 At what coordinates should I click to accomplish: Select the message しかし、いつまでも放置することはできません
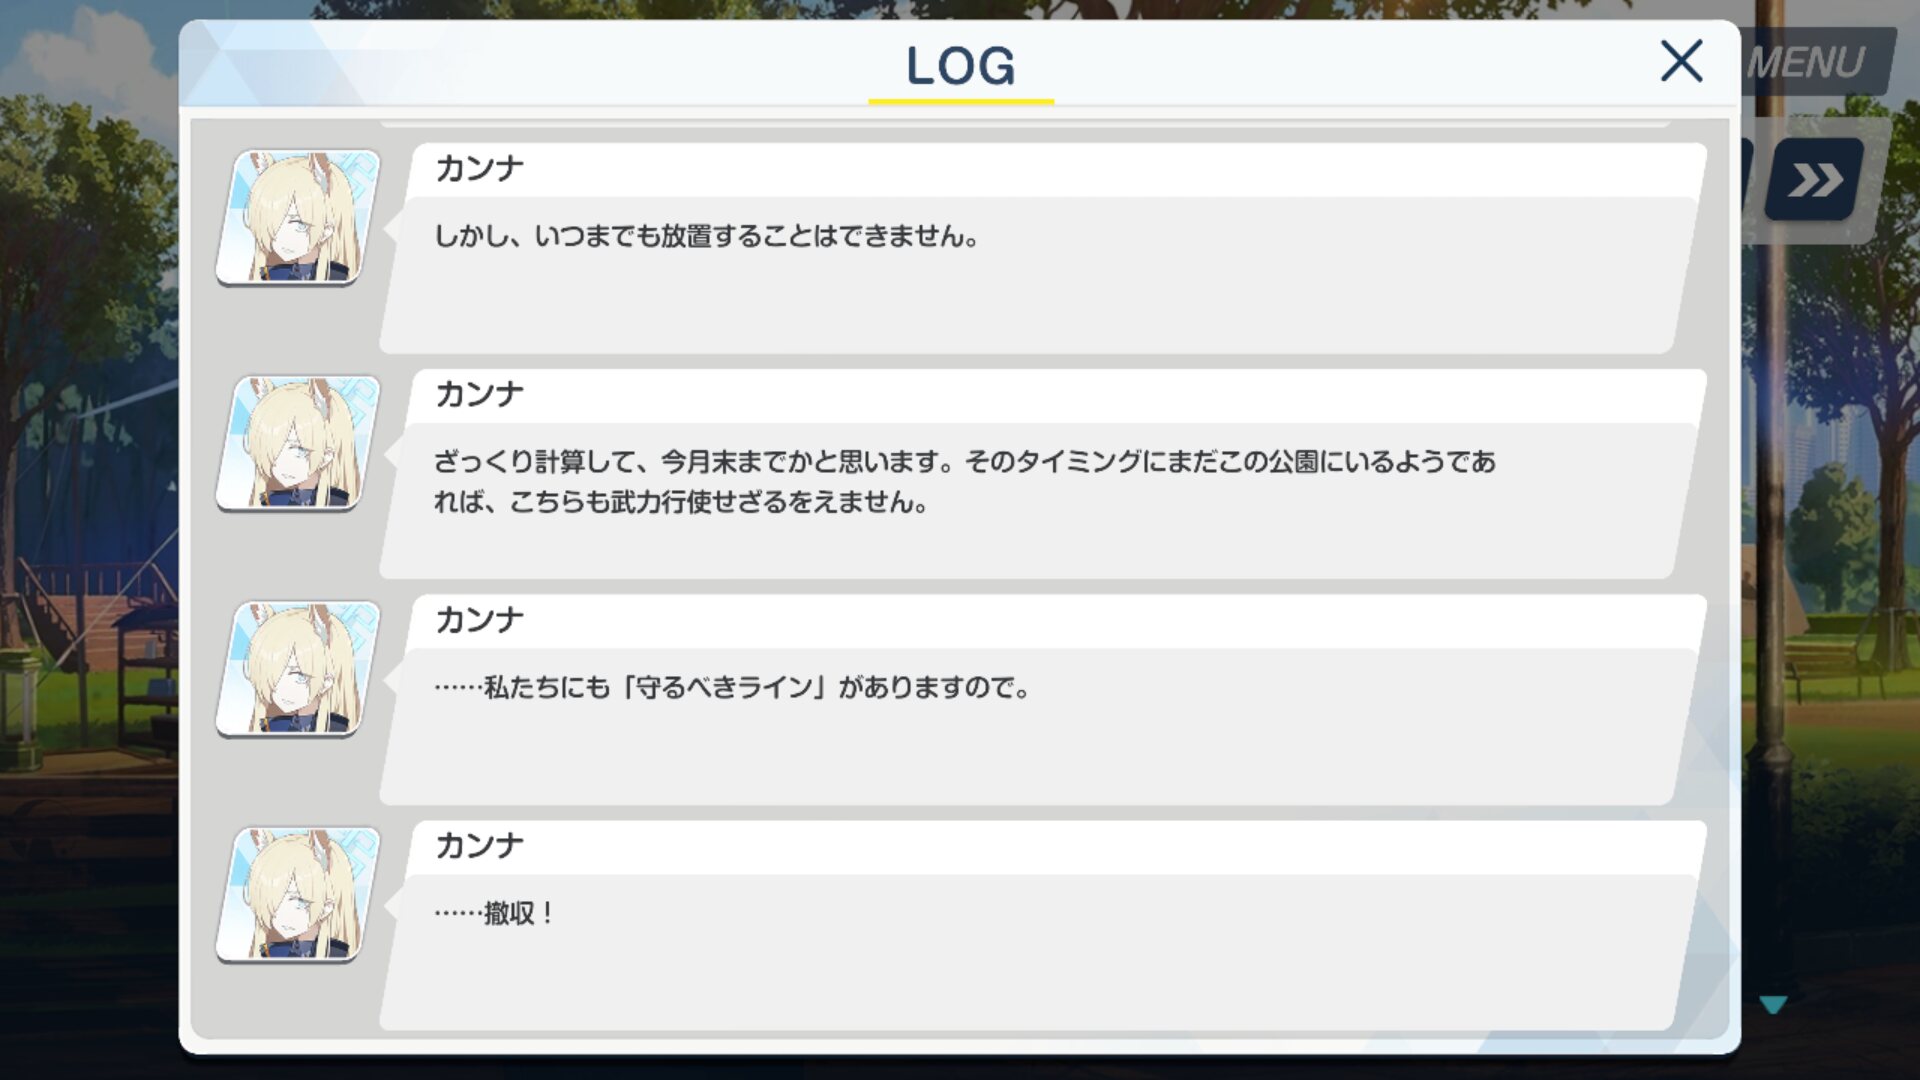pos(706,237)
